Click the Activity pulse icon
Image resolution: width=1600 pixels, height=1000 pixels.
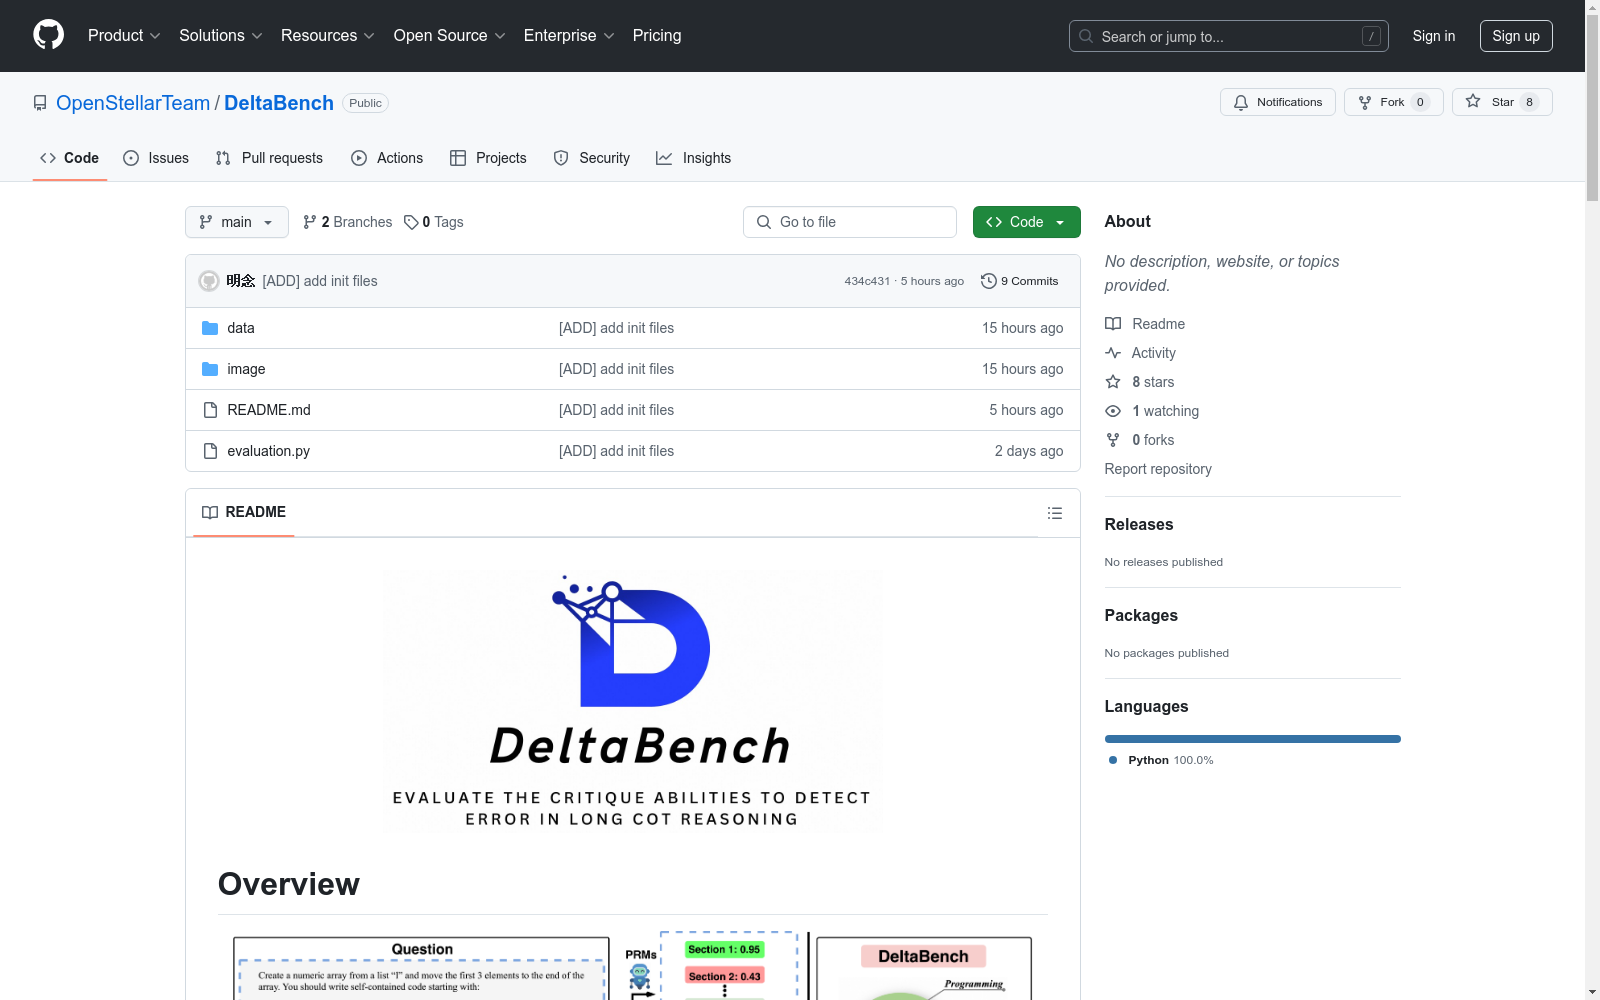1113,353
